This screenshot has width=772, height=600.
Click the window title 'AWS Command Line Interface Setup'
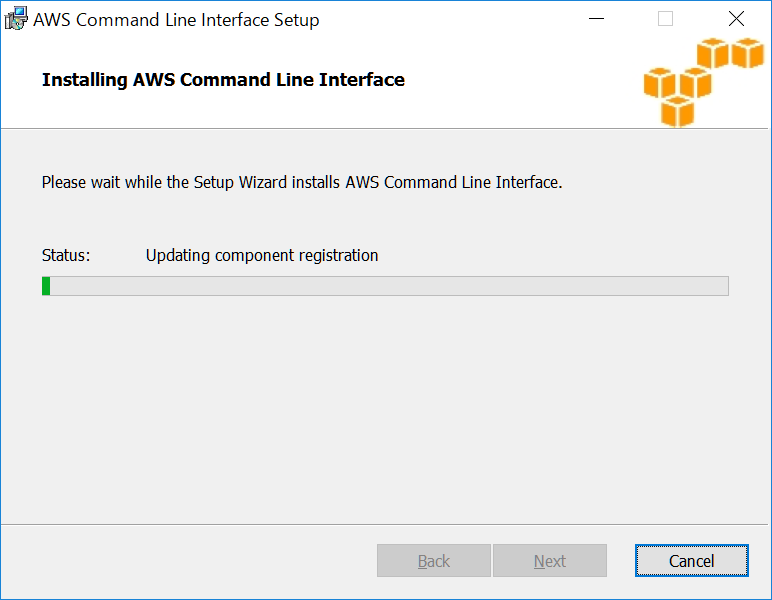click(176, 20)
